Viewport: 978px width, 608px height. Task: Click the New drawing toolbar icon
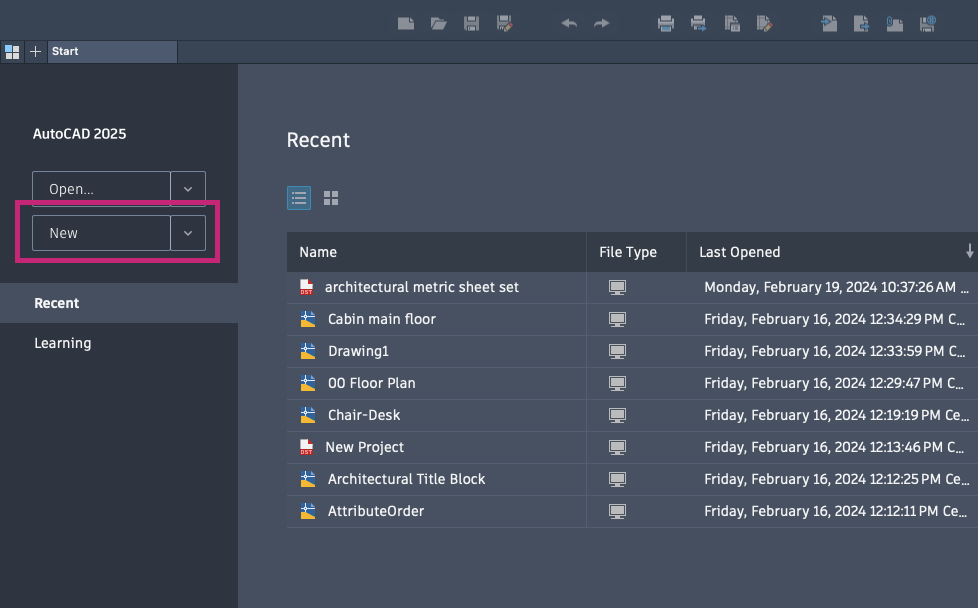click(406, 24)
